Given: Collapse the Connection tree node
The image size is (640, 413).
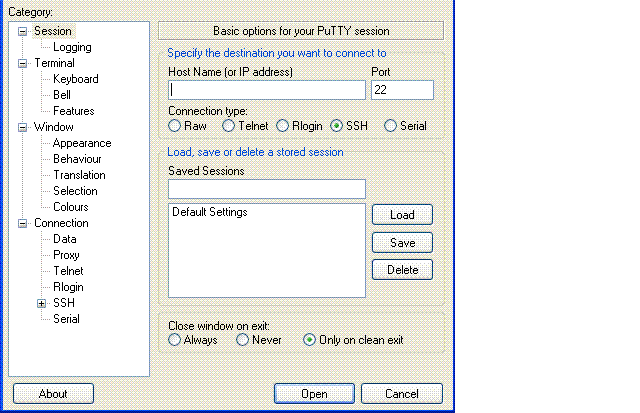Looking at the screenshot, I should (23, 223).
